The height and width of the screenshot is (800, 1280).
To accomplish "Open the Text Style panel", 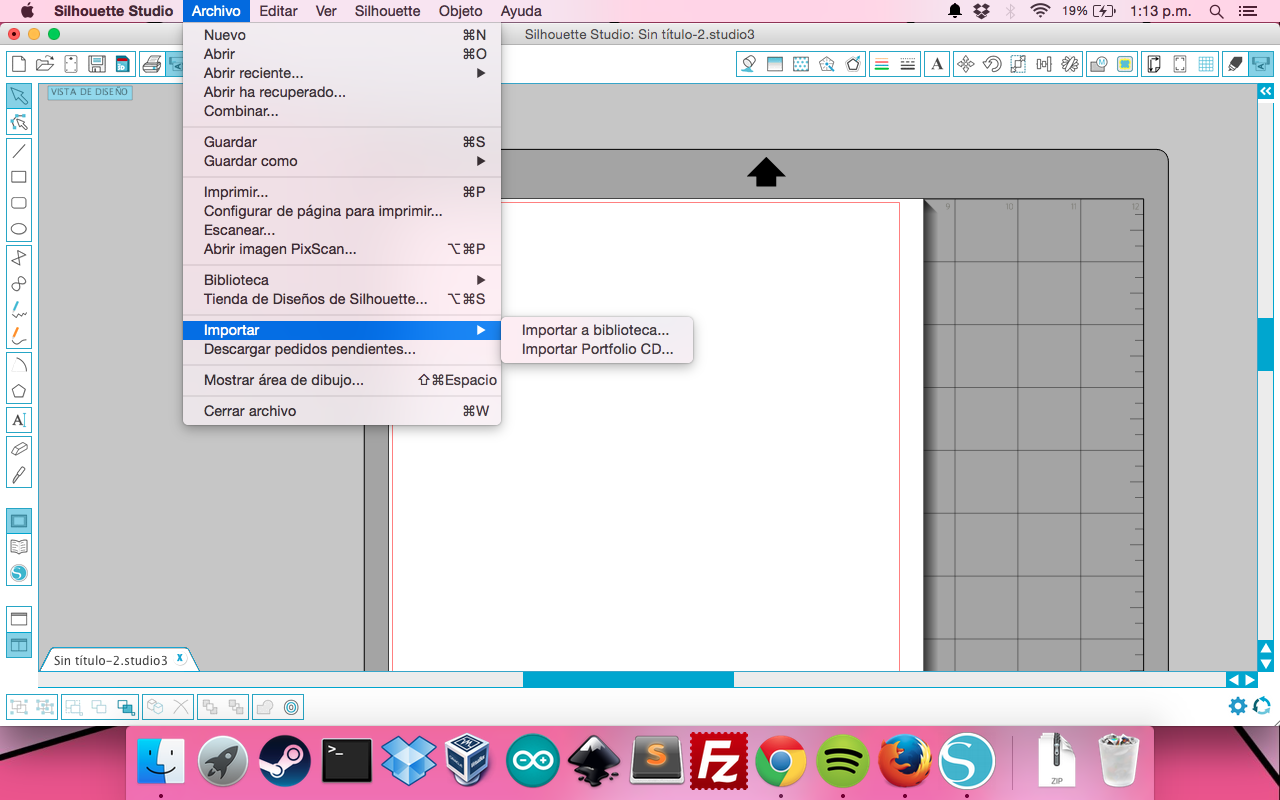I will pos(936,64).
